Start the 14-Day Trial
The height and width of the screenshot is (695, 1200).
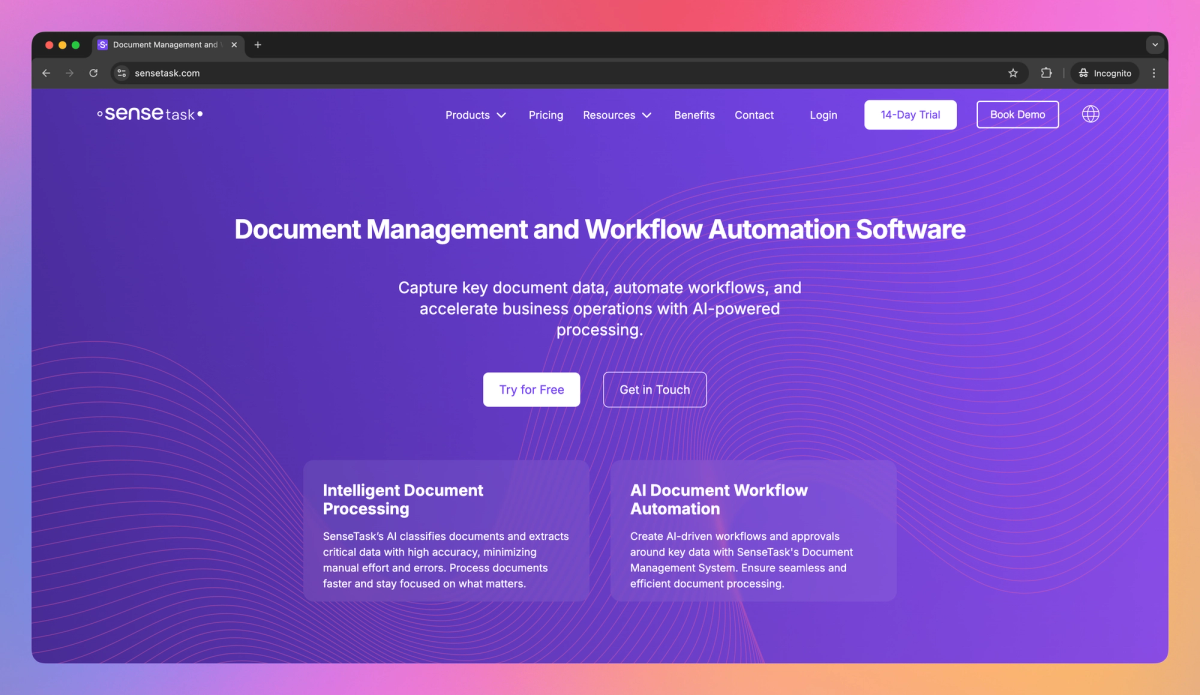click(x=910, y=115)
